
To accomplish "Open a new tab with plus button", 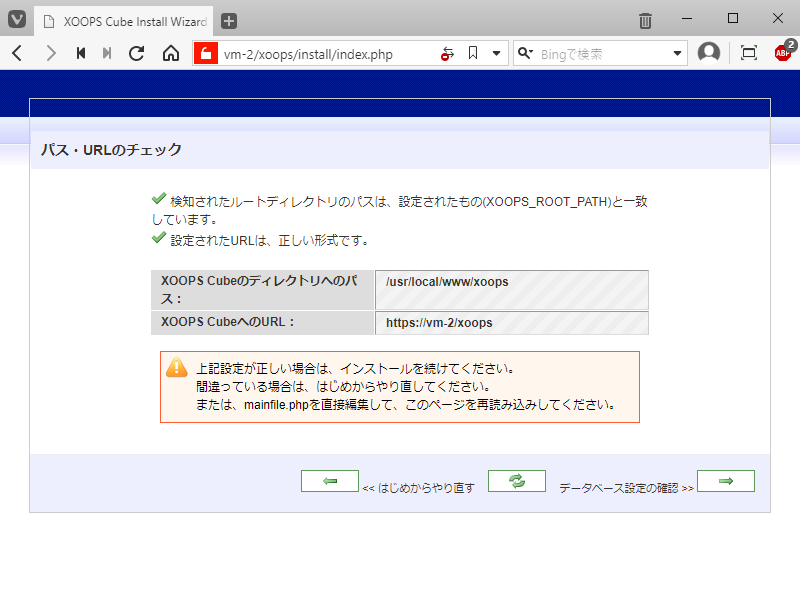I will [229, 21].
